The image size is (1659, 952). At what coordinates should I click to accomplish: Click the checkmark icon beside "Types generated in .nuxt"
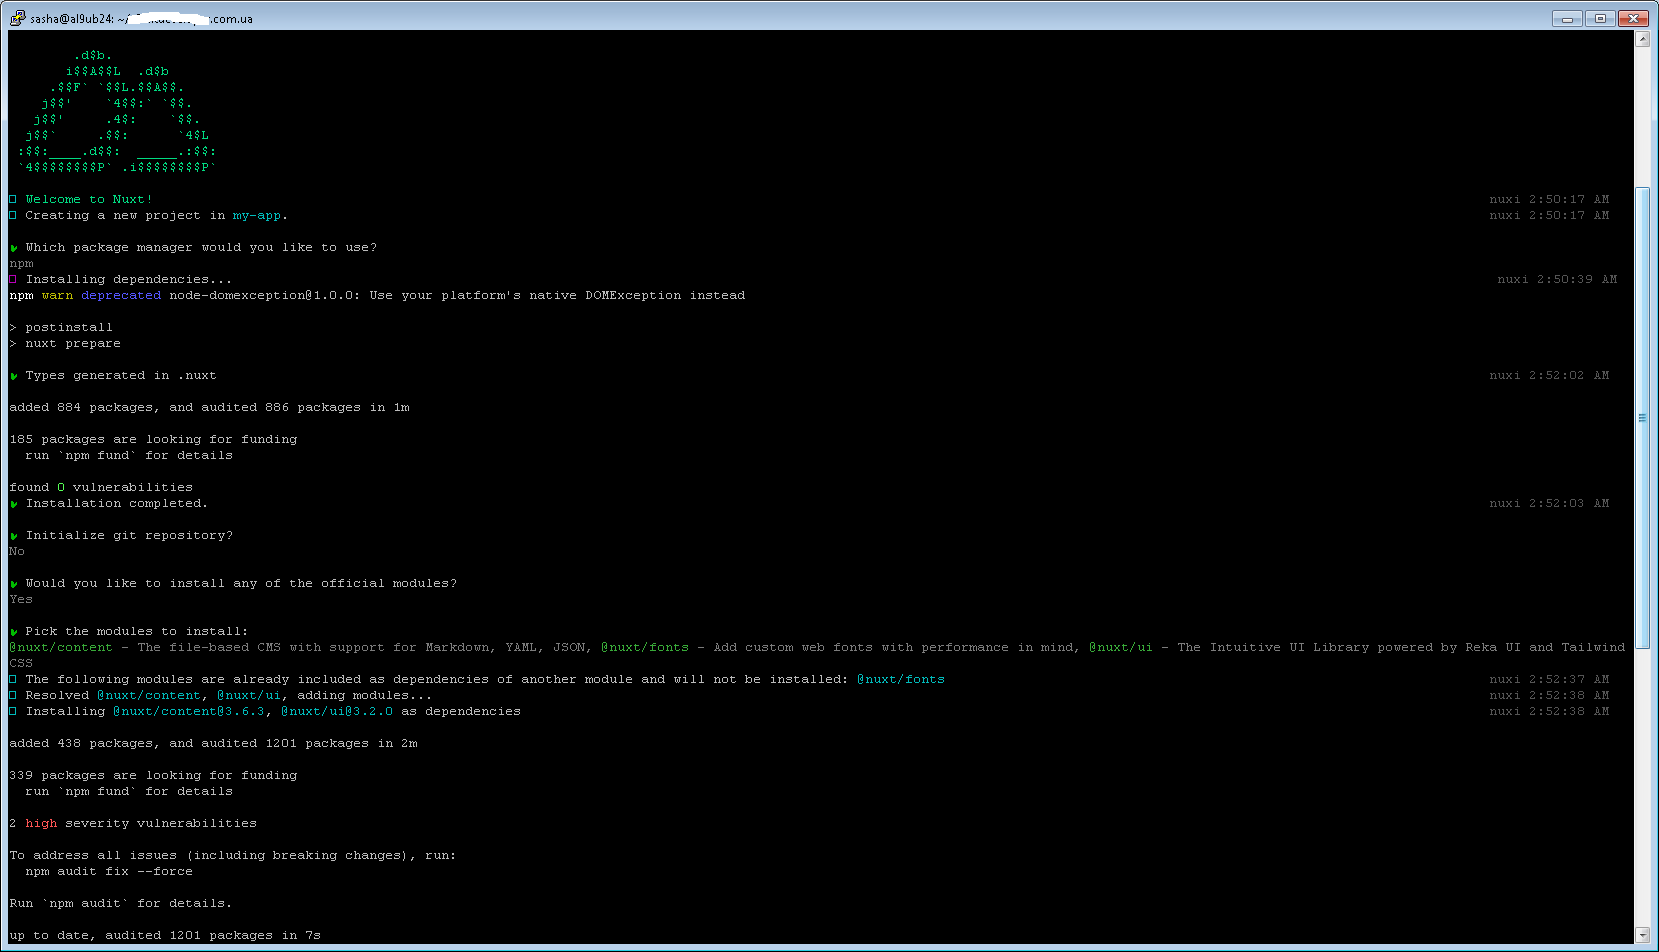coord(13,375)
